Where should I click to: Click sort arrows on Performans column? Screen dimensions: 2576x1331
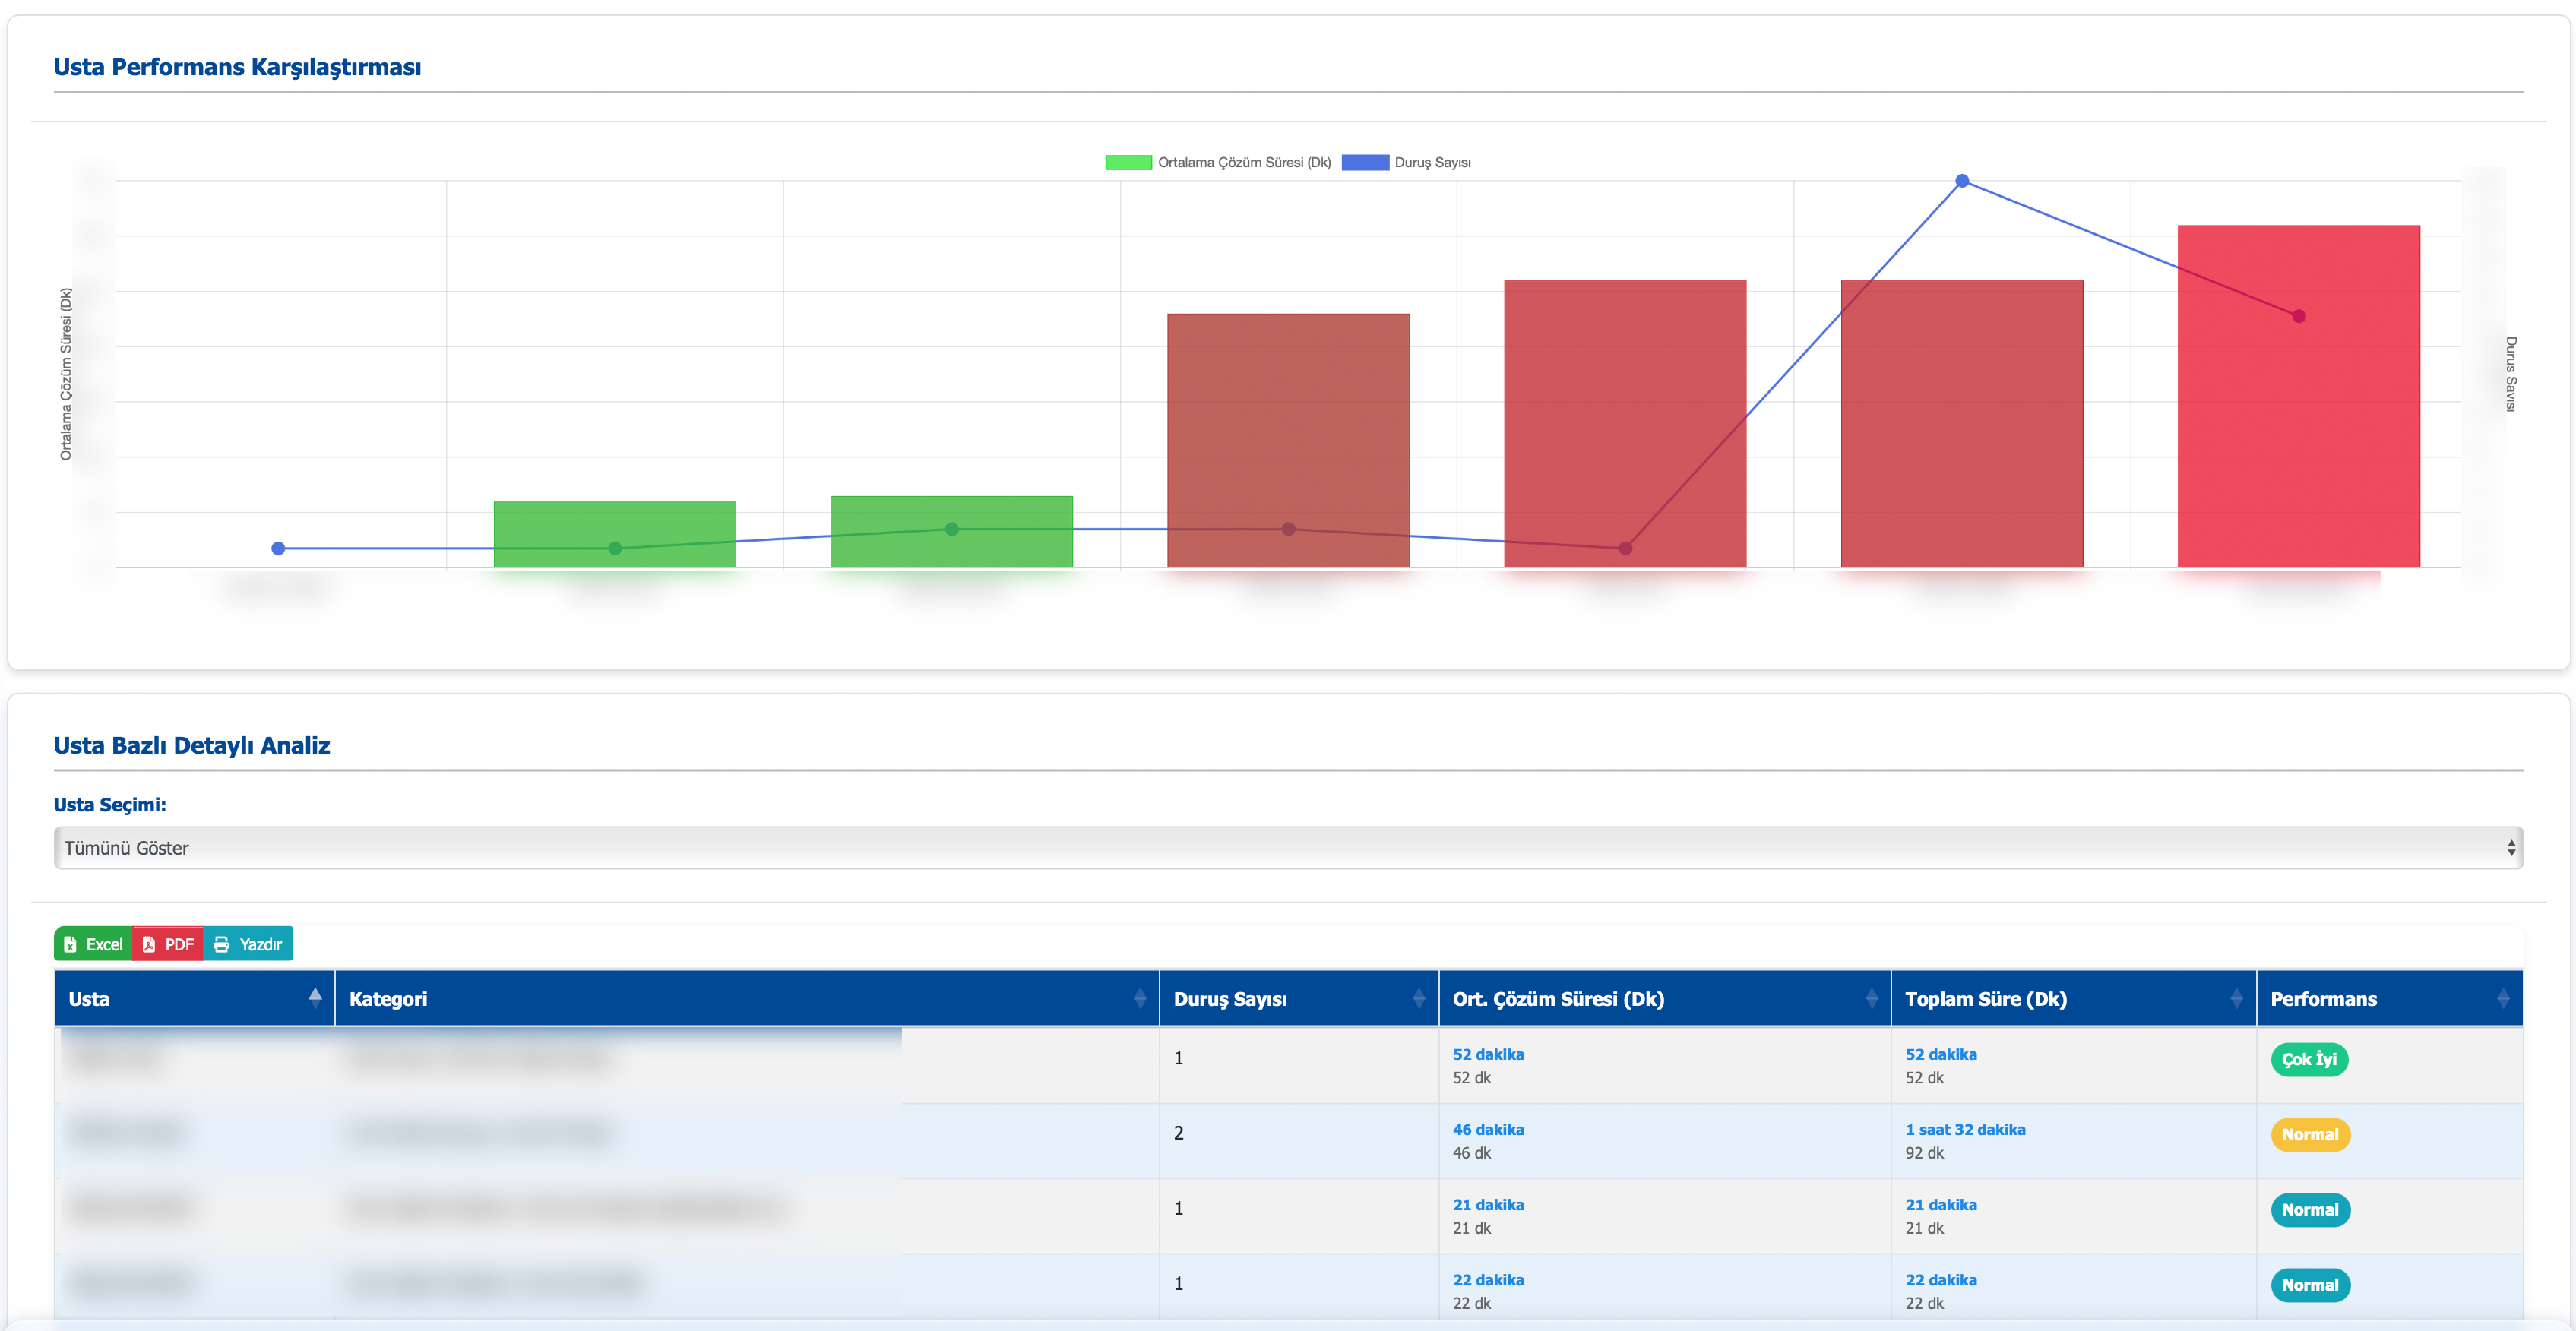pos(2502,998)
